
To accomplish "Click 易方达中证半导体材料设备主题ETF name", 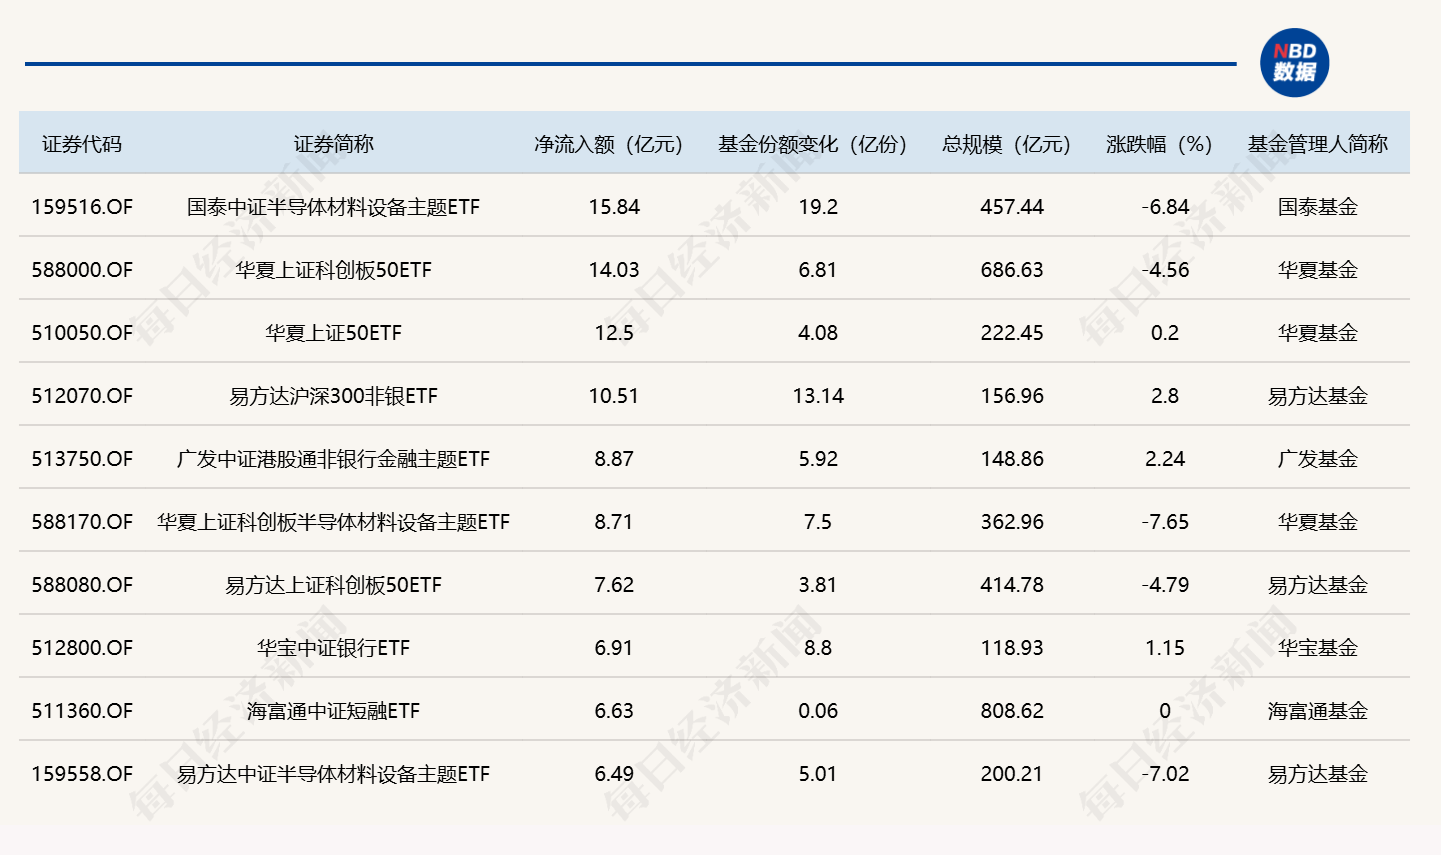I will [333, 774].
